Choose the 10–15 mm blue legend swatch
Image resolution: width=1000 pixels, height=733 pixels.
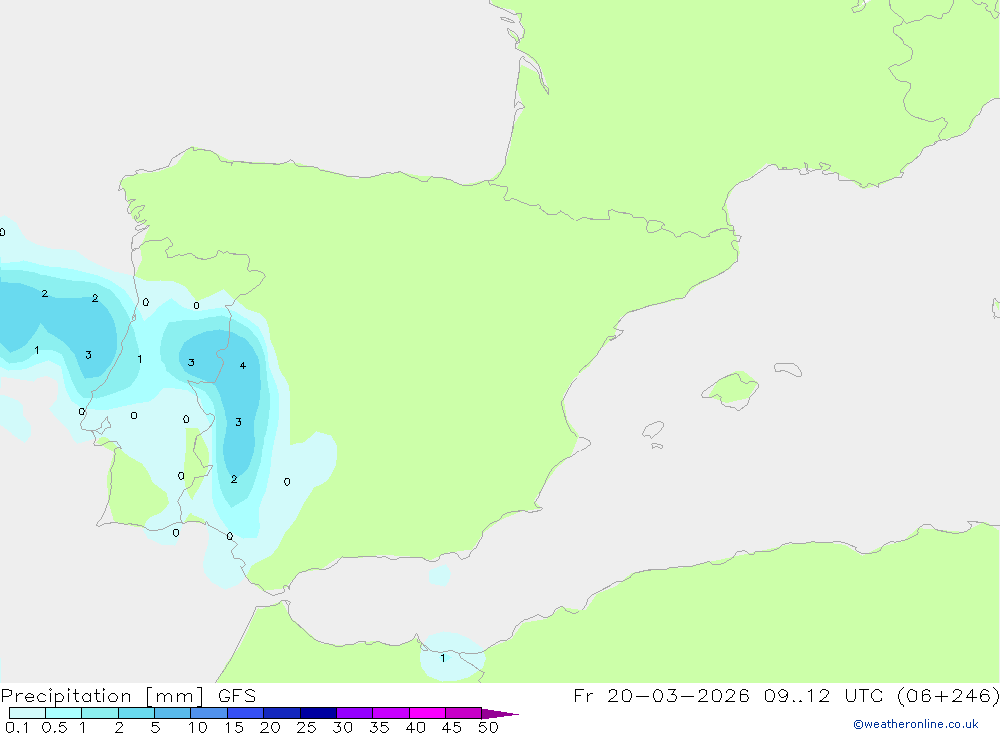(209, 713)
